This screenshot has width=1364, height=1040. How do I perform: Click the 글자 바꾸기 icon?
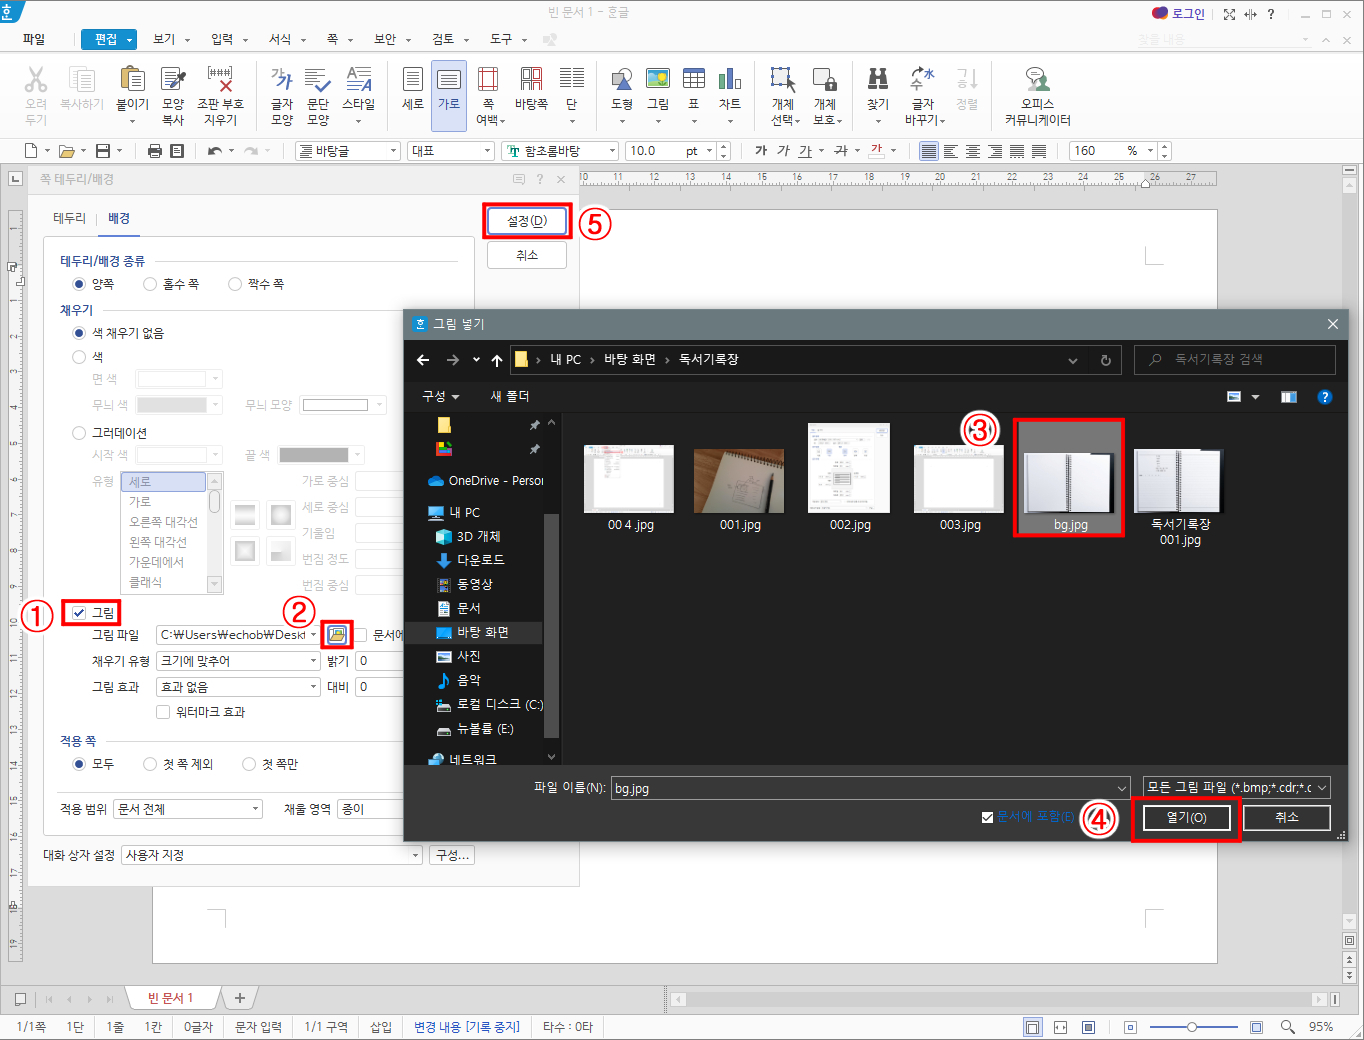point(922,80)
